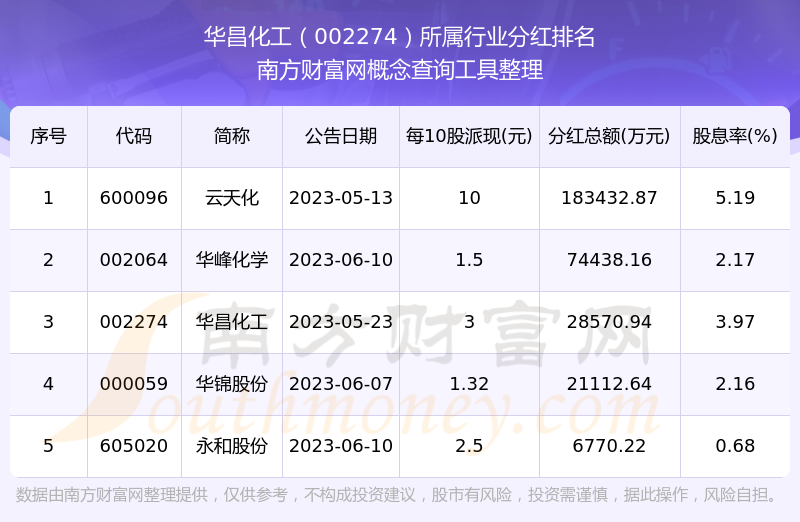Image resolution: width=800 pixels, height=522 pixels.
Task: Click the yield value 2.16
Action: [x=735, y=384]
